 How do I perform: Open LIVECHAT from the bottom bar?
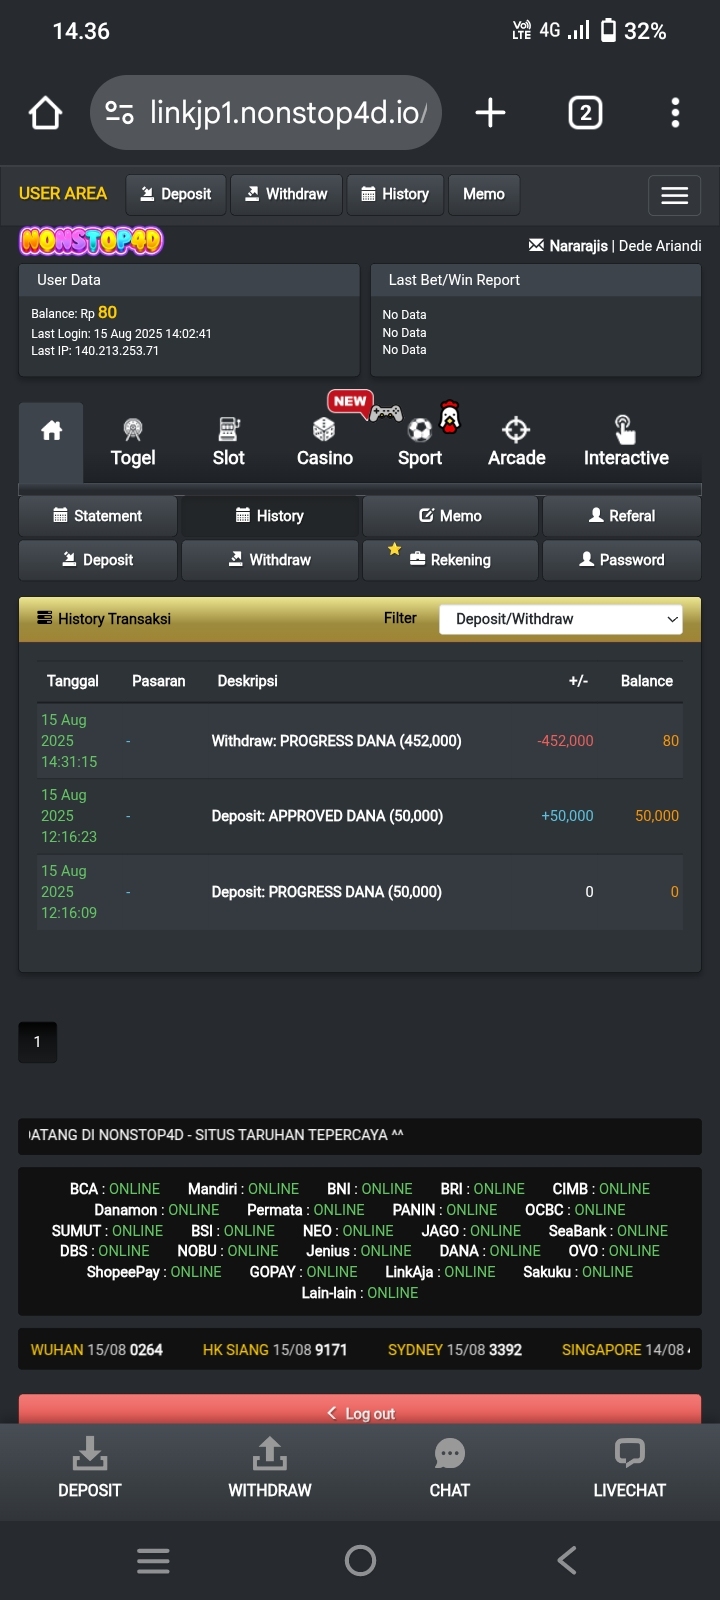point(629,1467)
